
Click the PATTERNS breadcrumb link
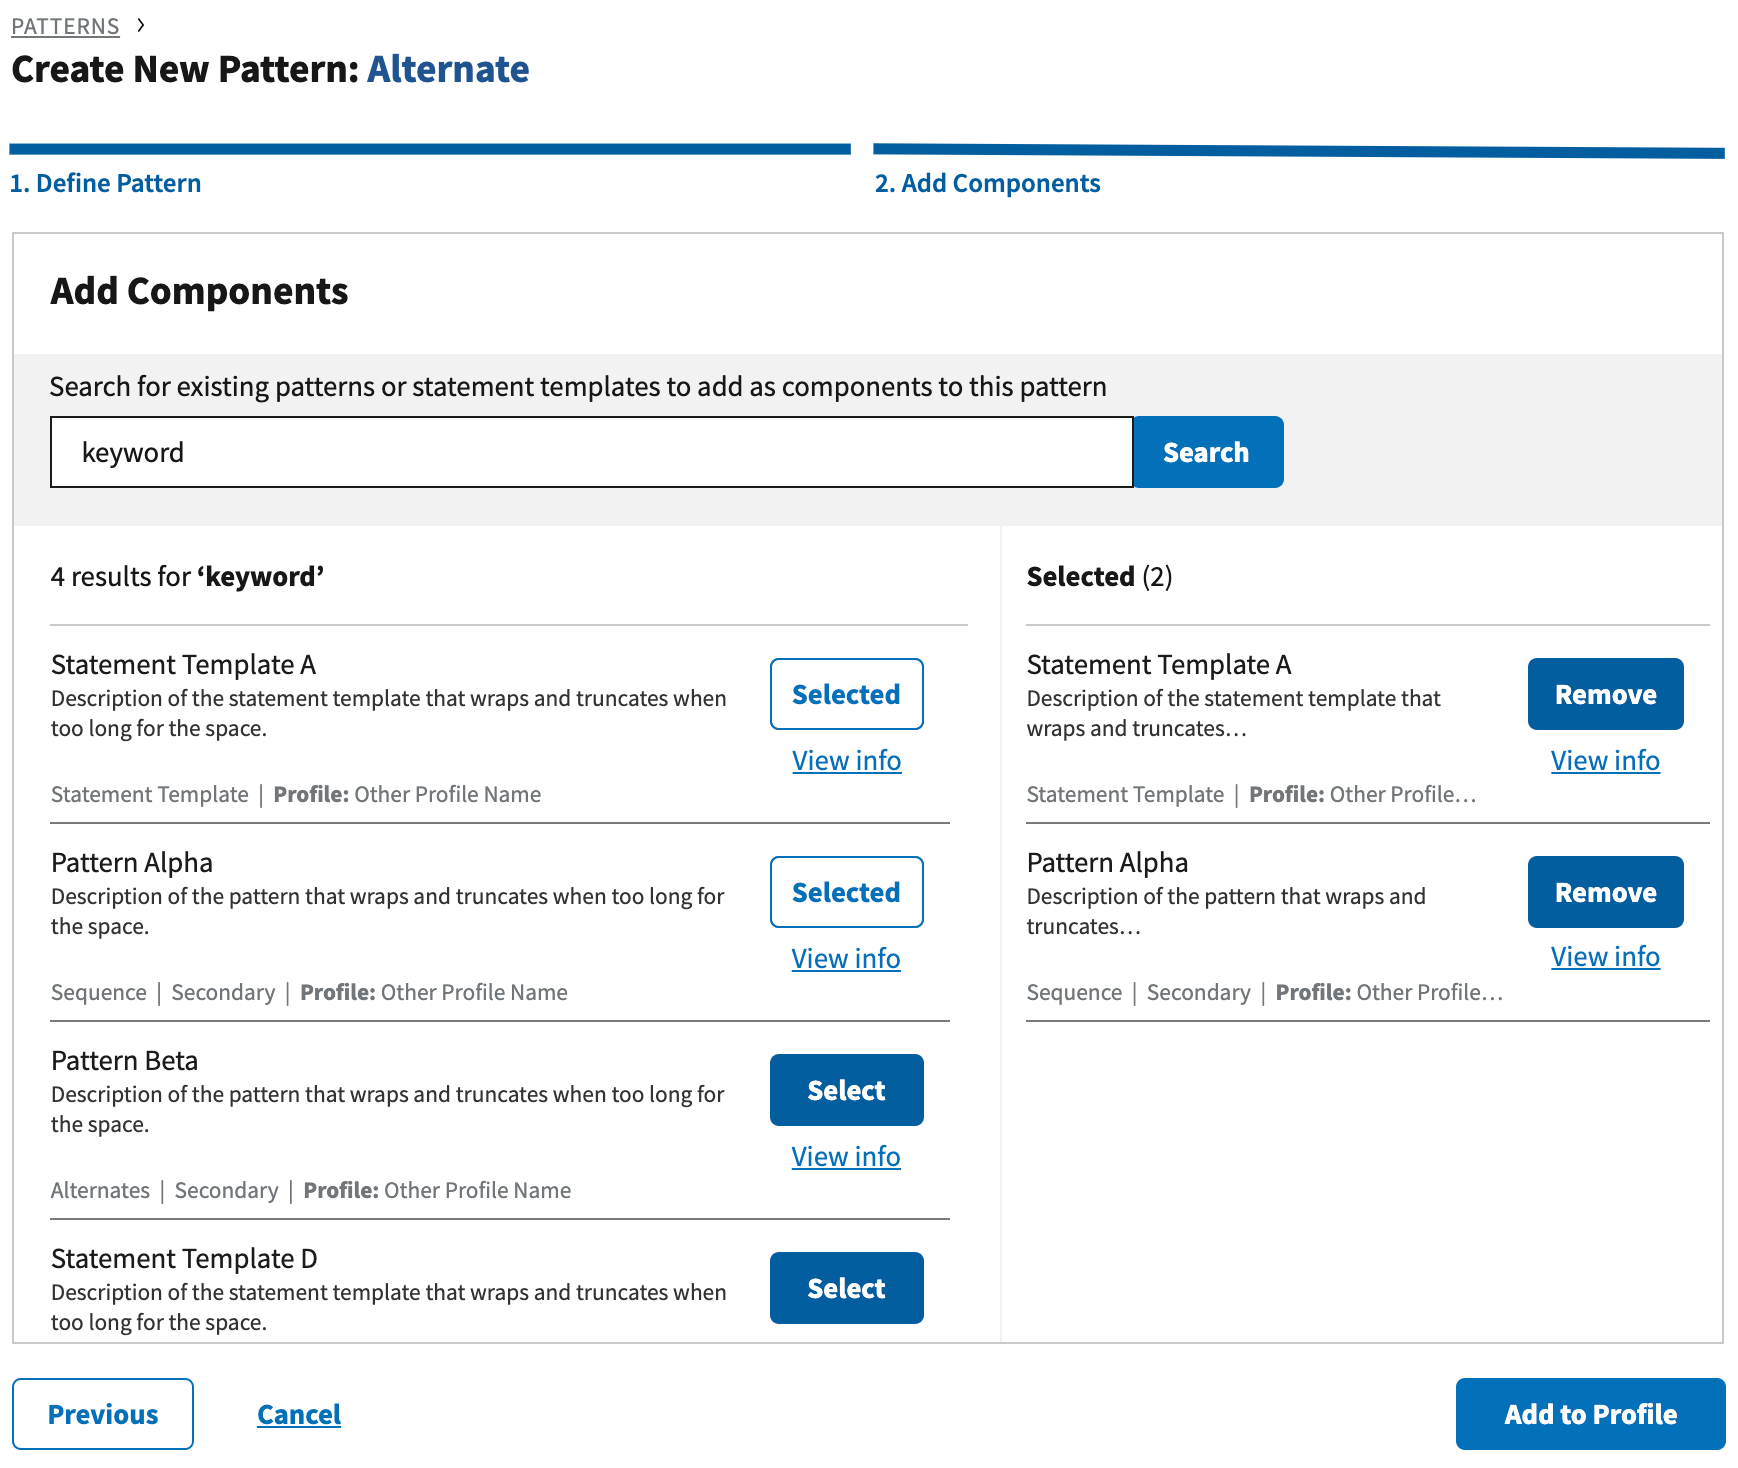point(65,26)
